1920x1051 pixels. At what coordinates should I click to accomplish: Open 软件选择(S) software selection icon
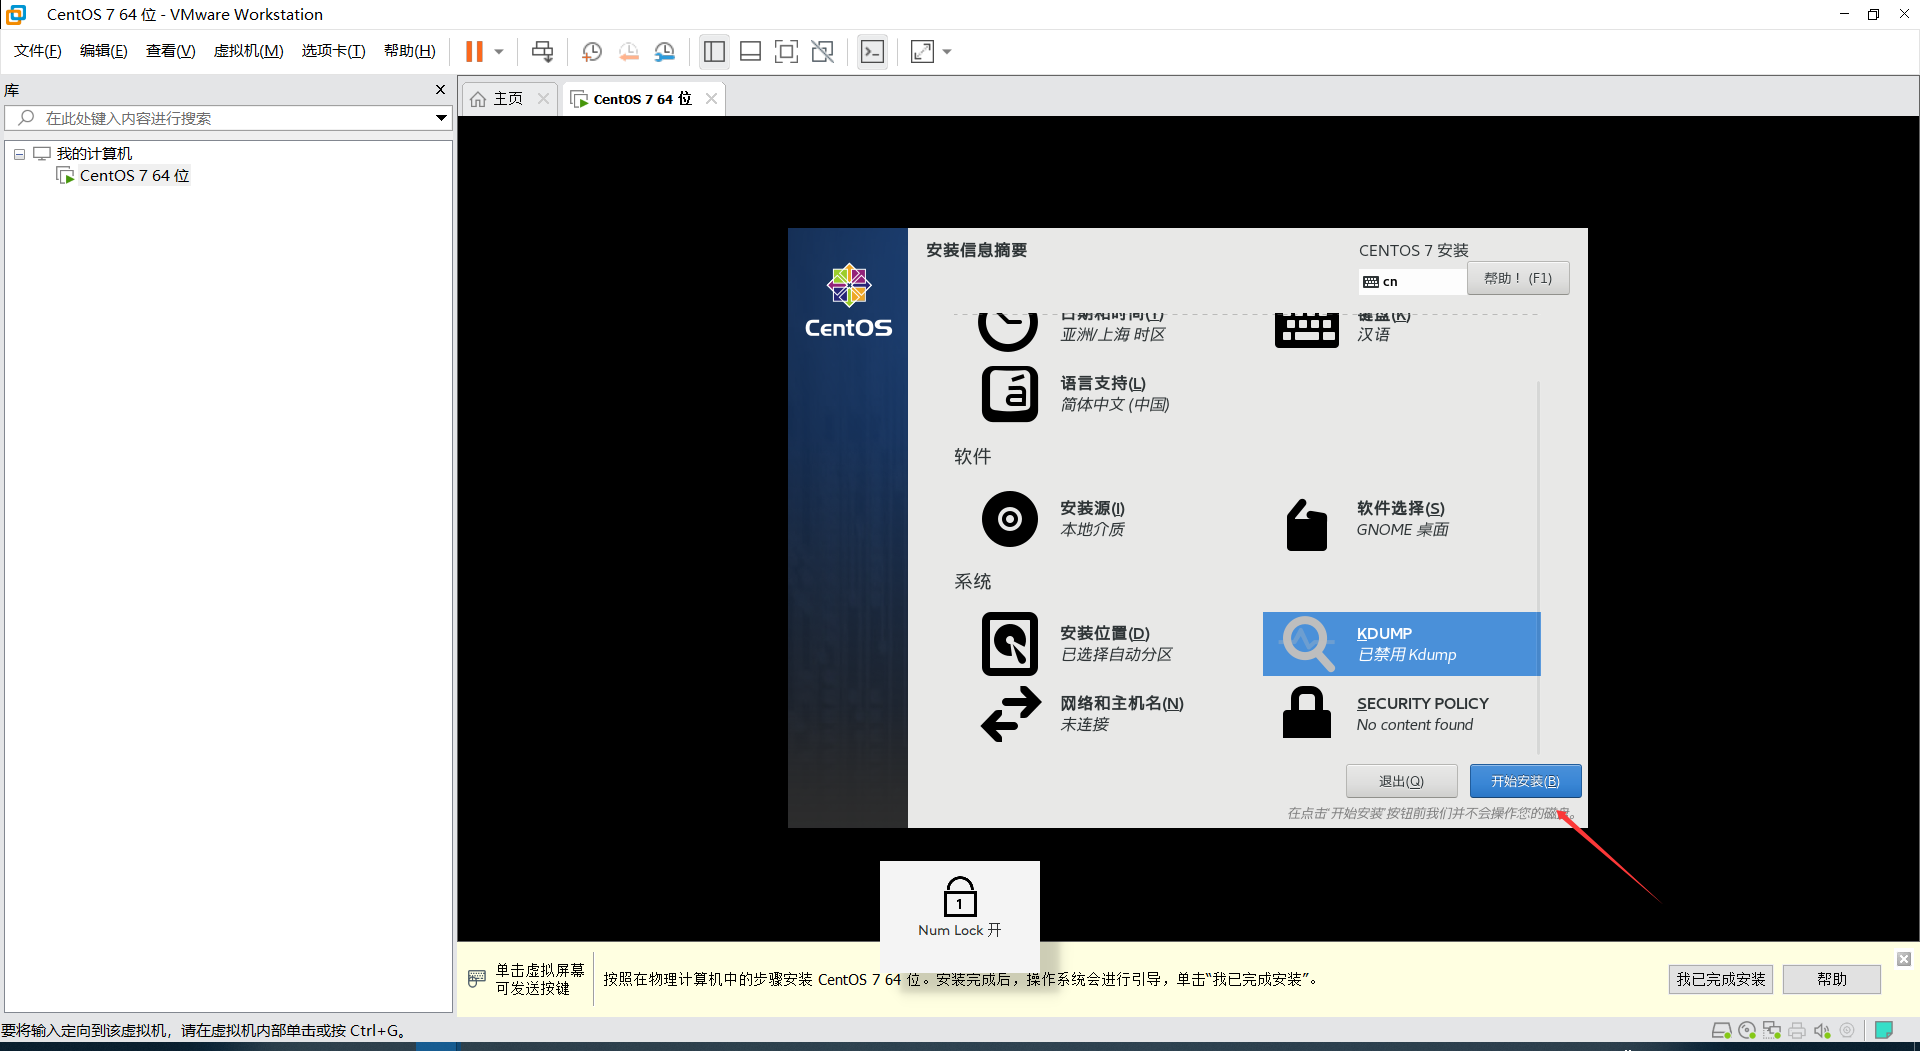(x=1306, y=524)
